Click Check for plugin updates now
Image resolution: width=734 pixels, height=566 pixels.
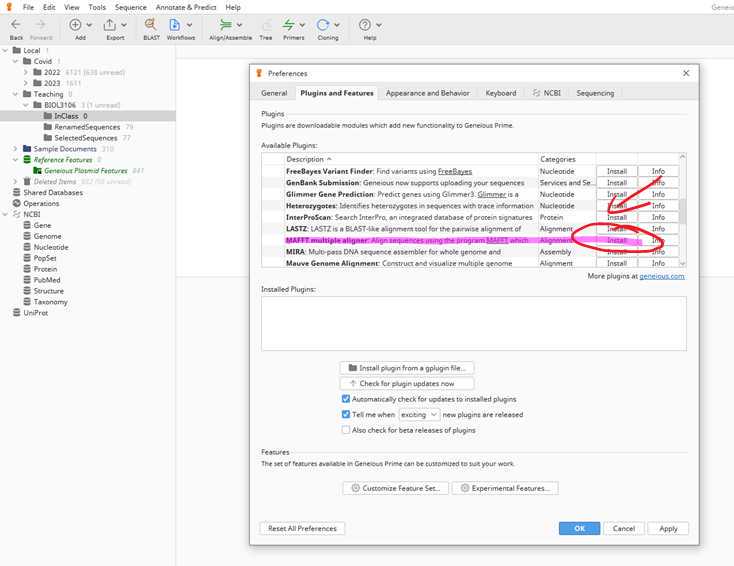(x=407, y=383)
